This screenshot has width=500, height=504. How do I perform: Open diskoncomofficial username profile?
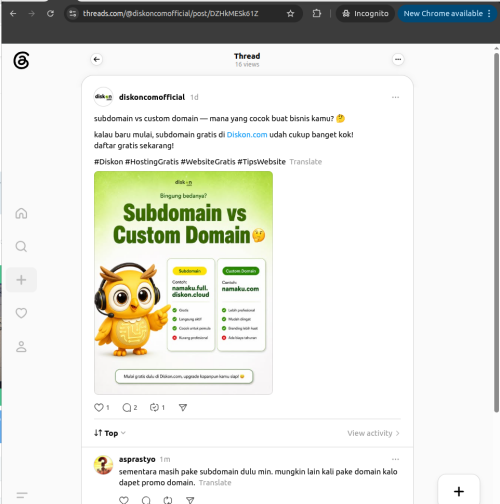[x=152, y=97]
